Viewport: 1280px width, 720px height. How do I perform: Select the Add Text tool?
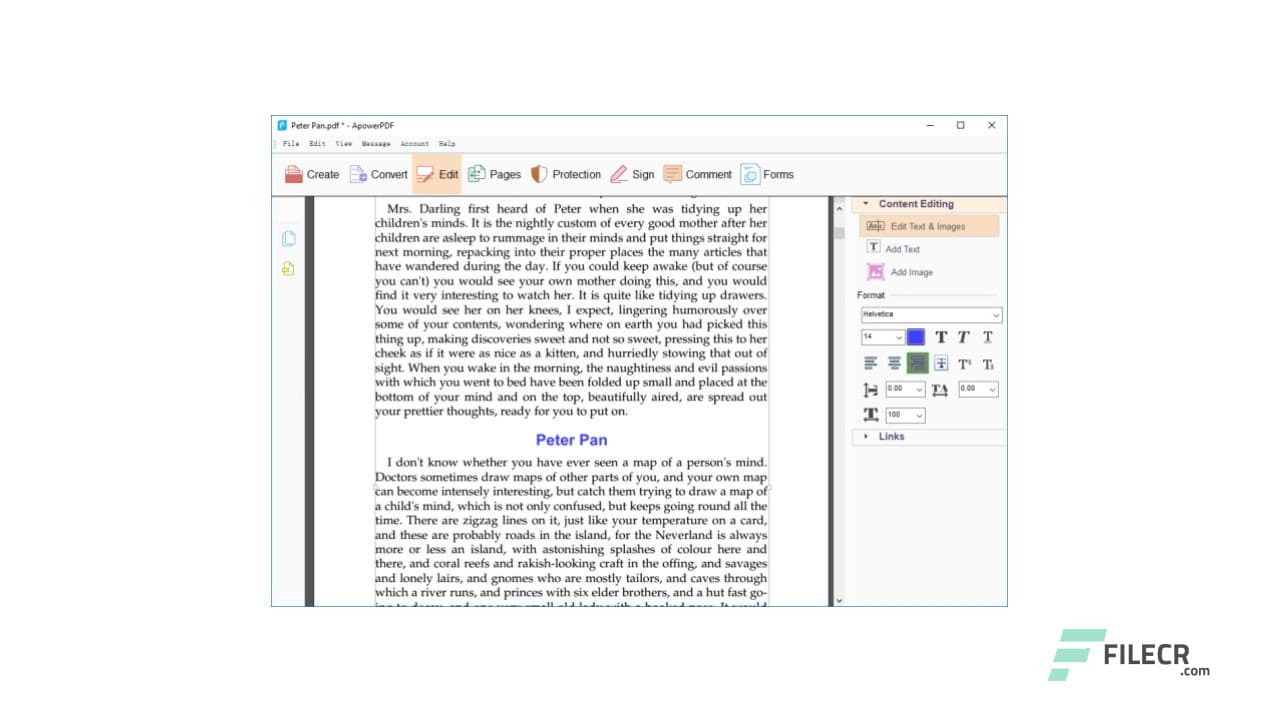(898, 248)
